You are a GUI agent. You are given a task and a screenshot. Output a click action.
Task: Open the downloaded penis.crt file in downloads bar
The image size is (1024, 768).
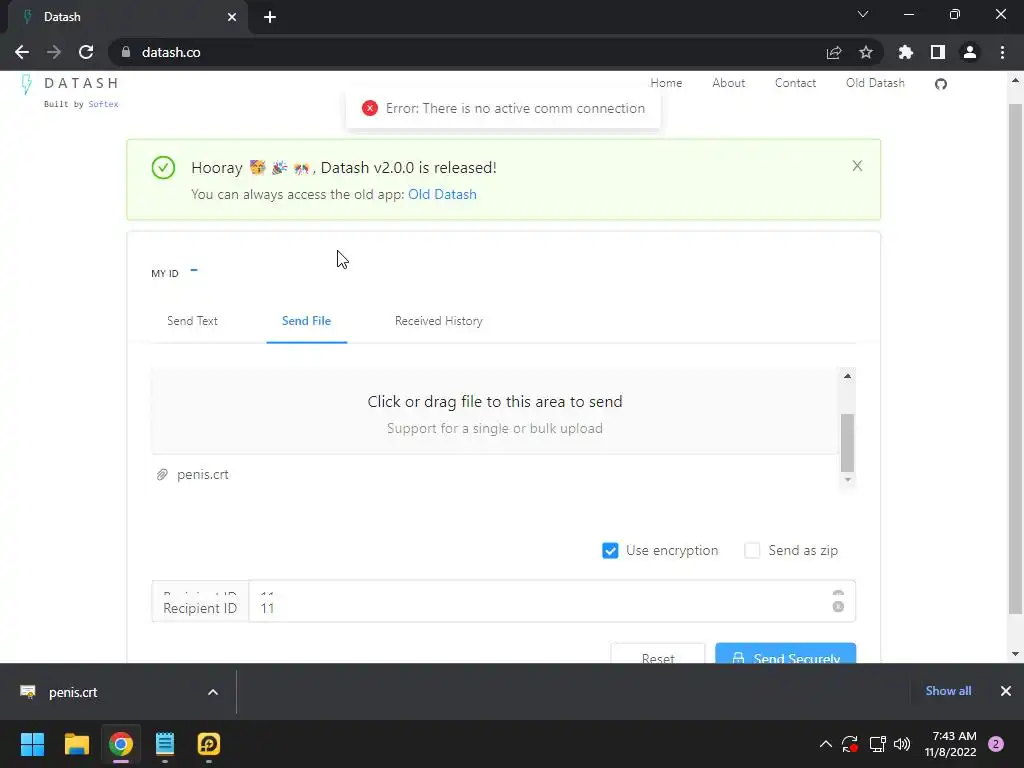tap(72, 692)
